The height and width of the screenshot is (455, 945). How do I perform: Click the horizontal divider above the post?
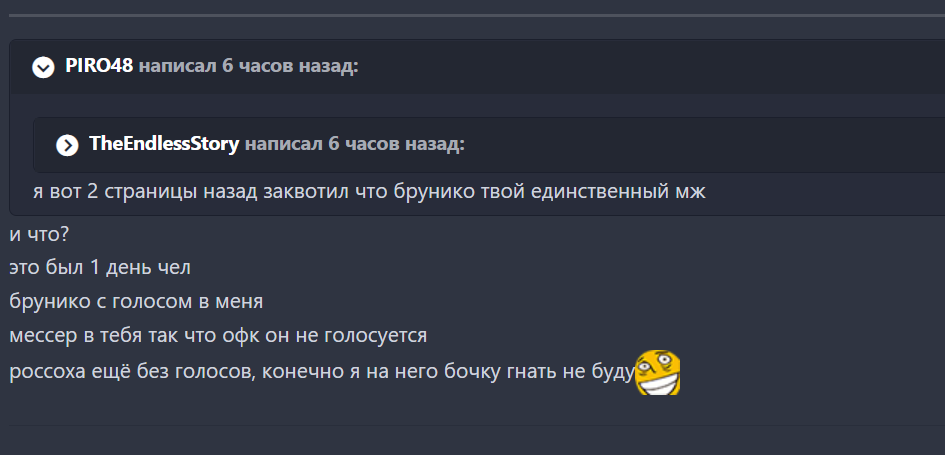(x=477, y=15)
